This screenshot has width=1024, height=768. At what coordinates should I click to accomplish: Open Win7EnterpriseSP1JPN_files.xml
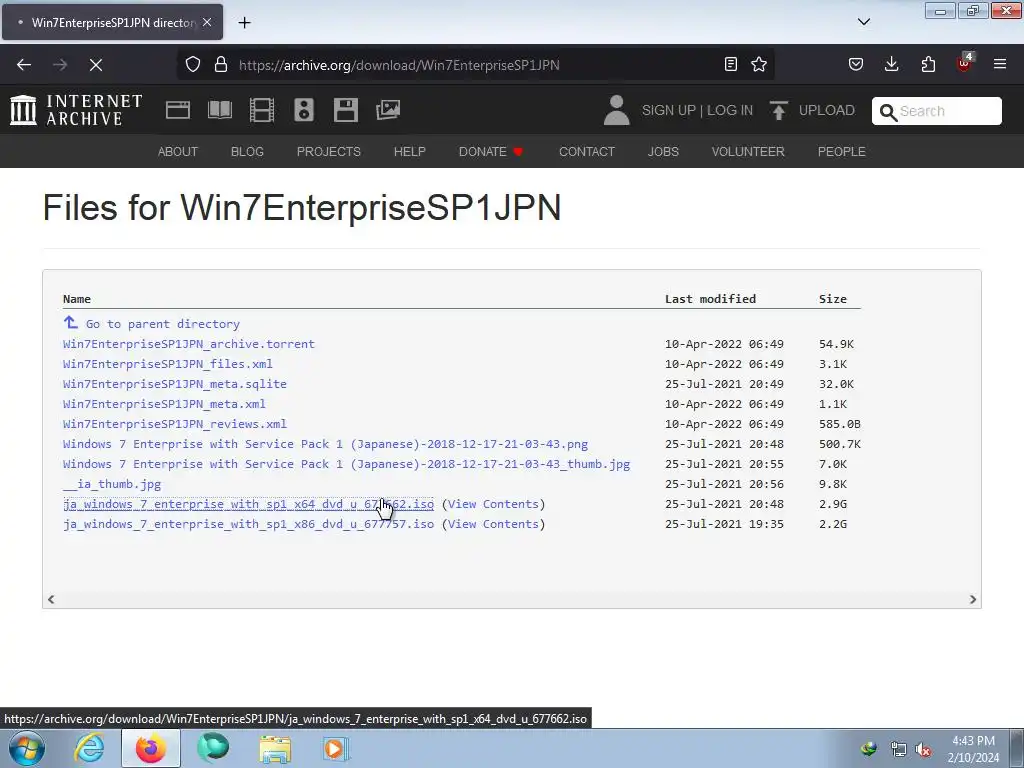click(x=168, y=364)
